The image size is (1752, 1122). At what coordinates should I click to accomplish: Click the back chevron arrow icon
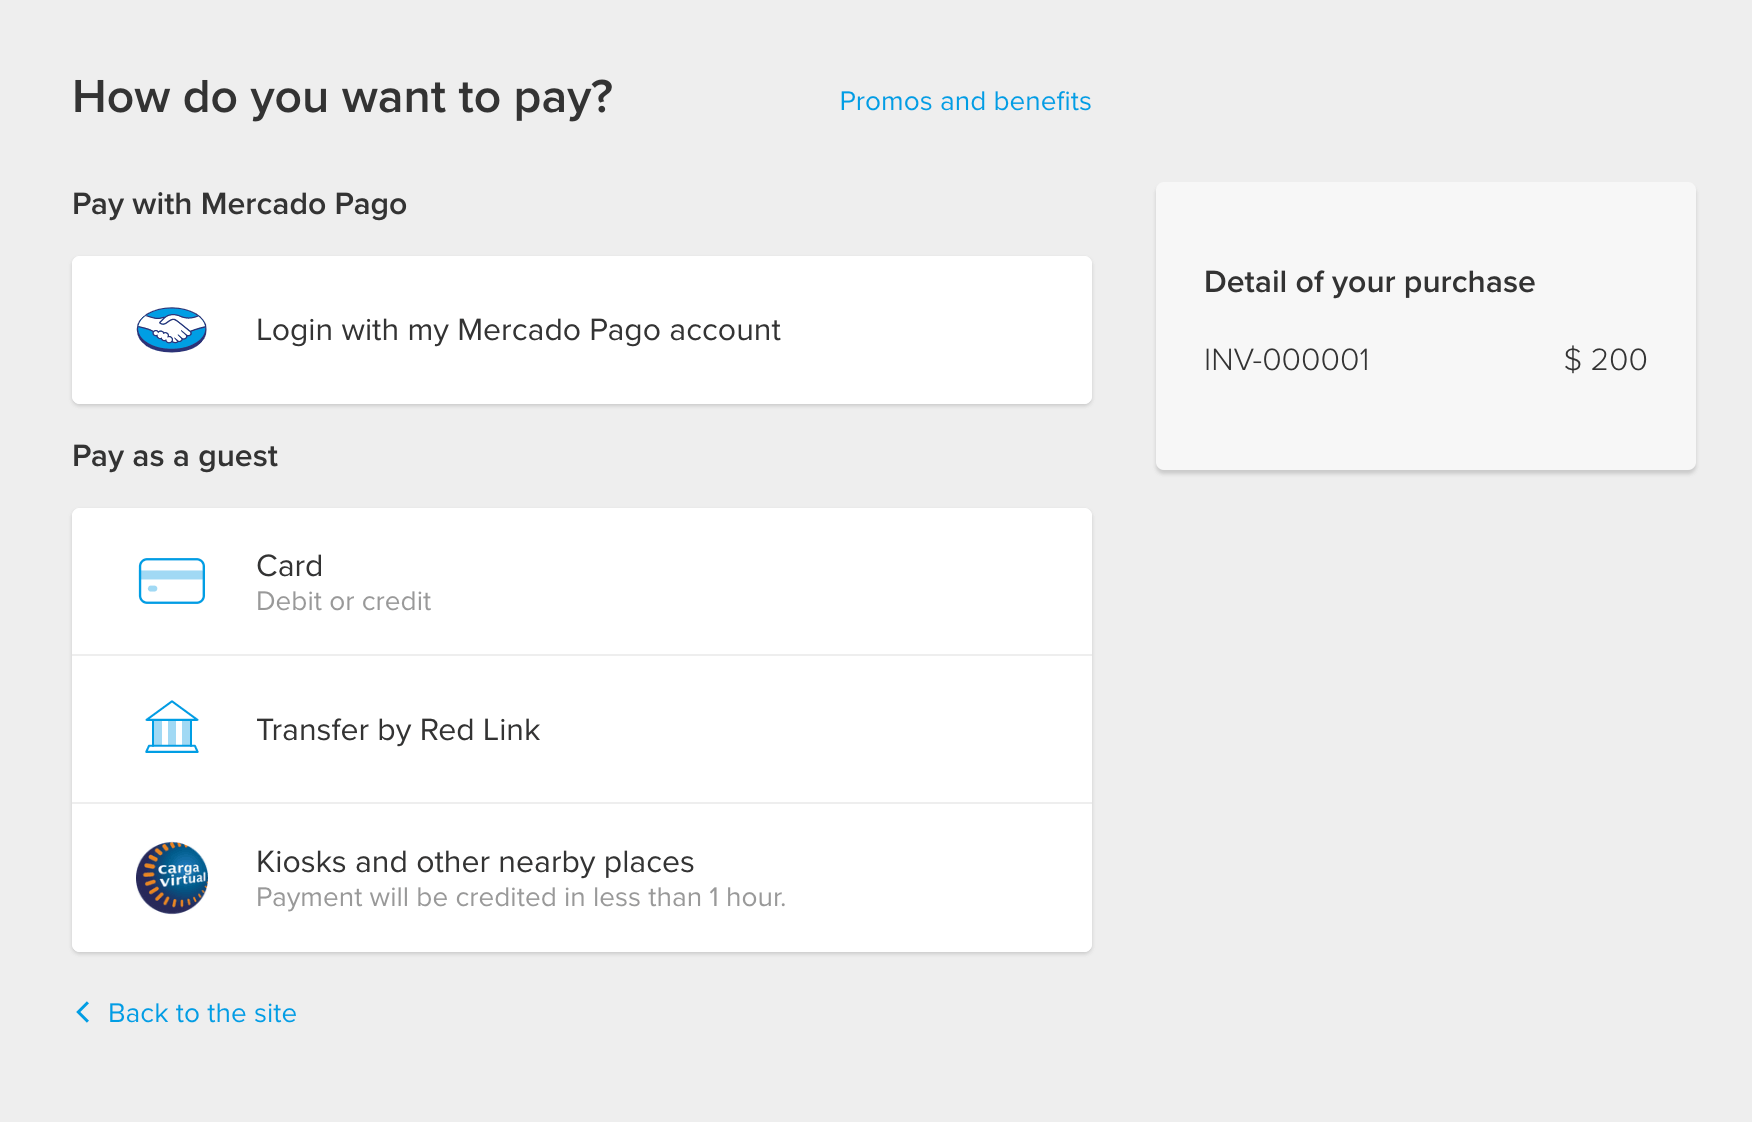(x=82, y=1012)
